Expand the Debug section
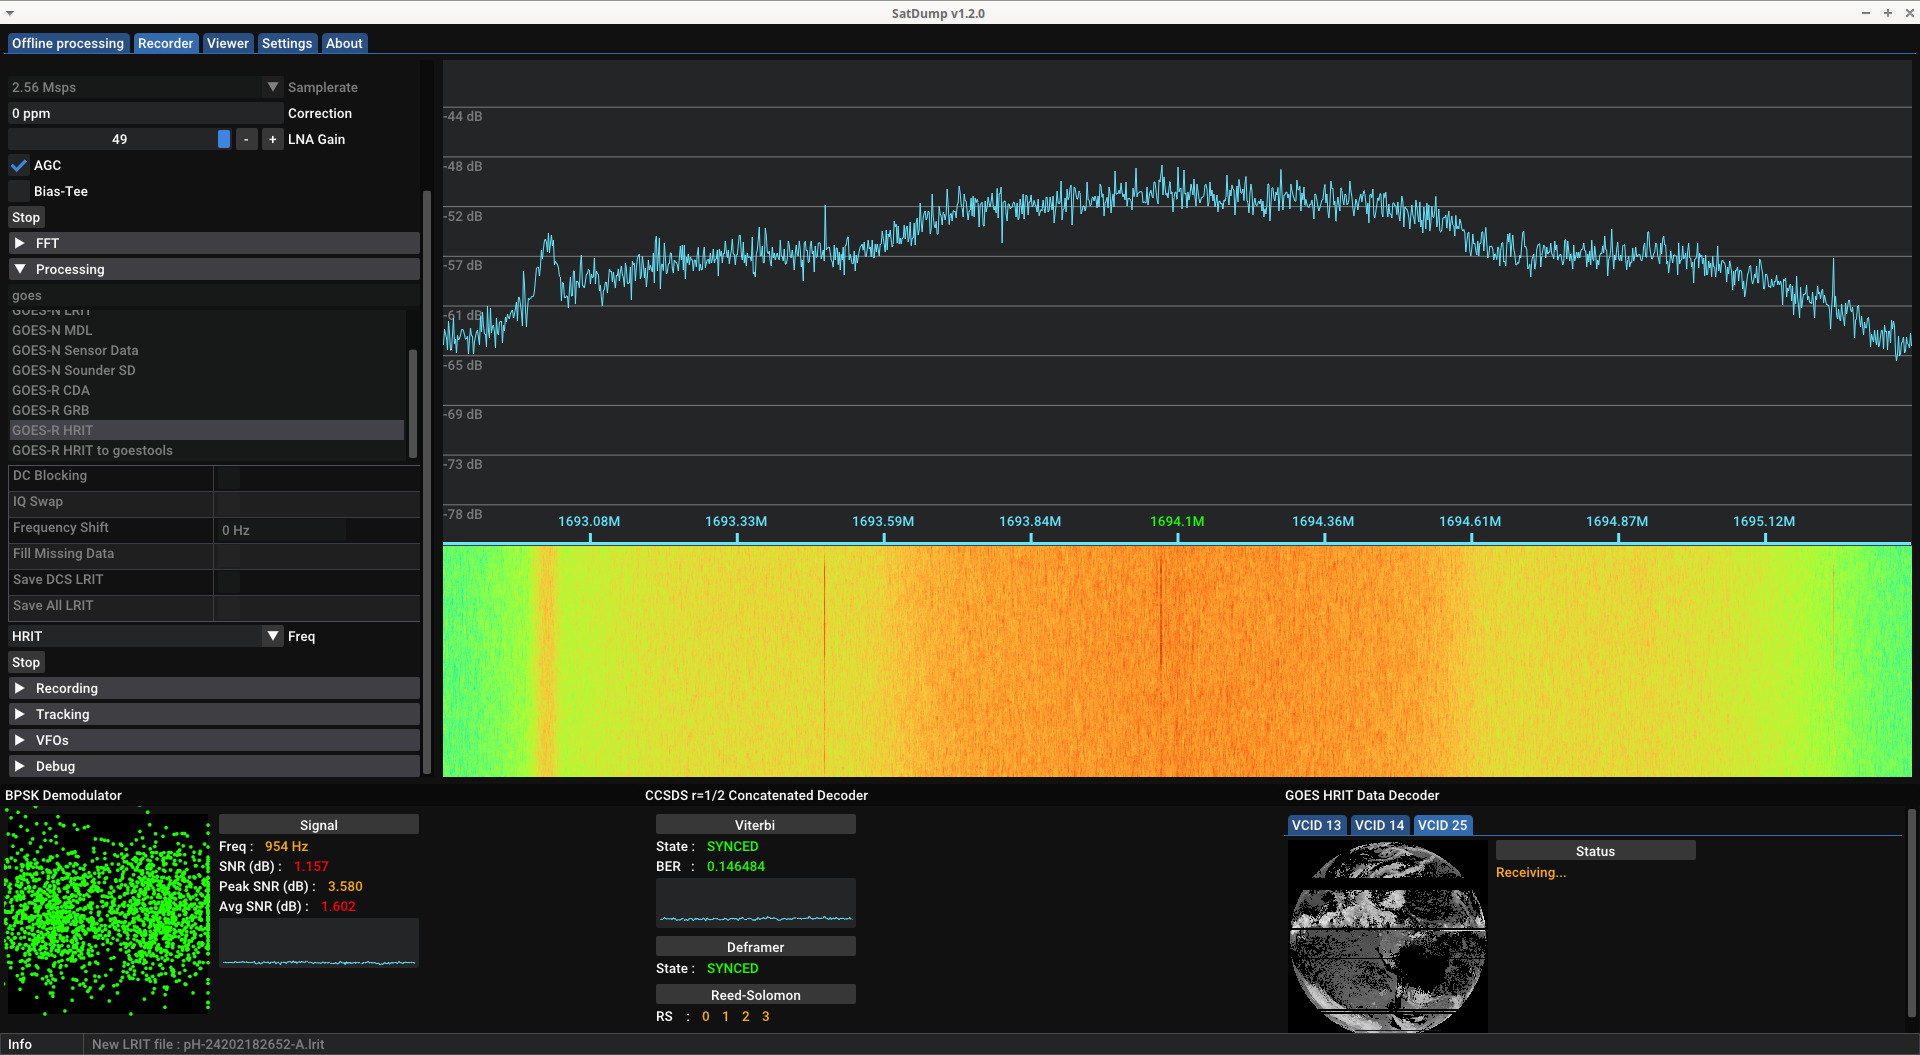Screen dimensions: 1920x1055 point(214,766)
